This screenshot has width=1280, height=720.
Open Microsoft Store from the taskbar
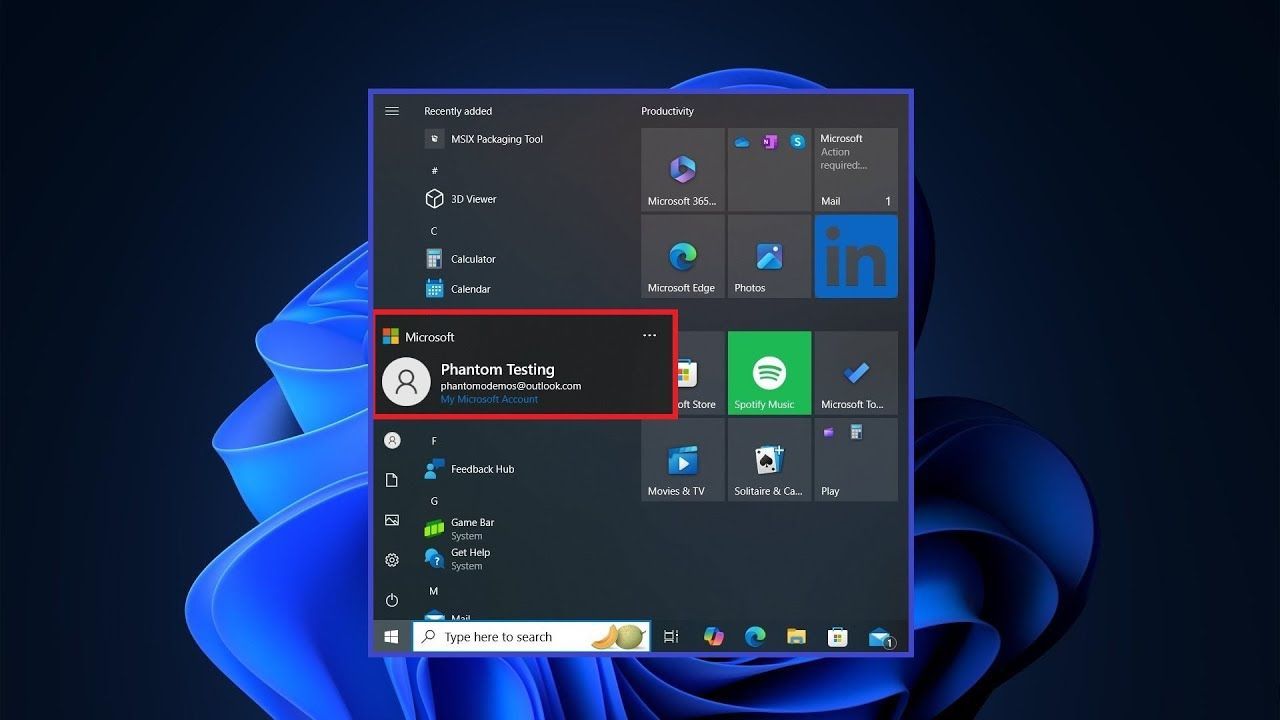(x=838, y=637)
